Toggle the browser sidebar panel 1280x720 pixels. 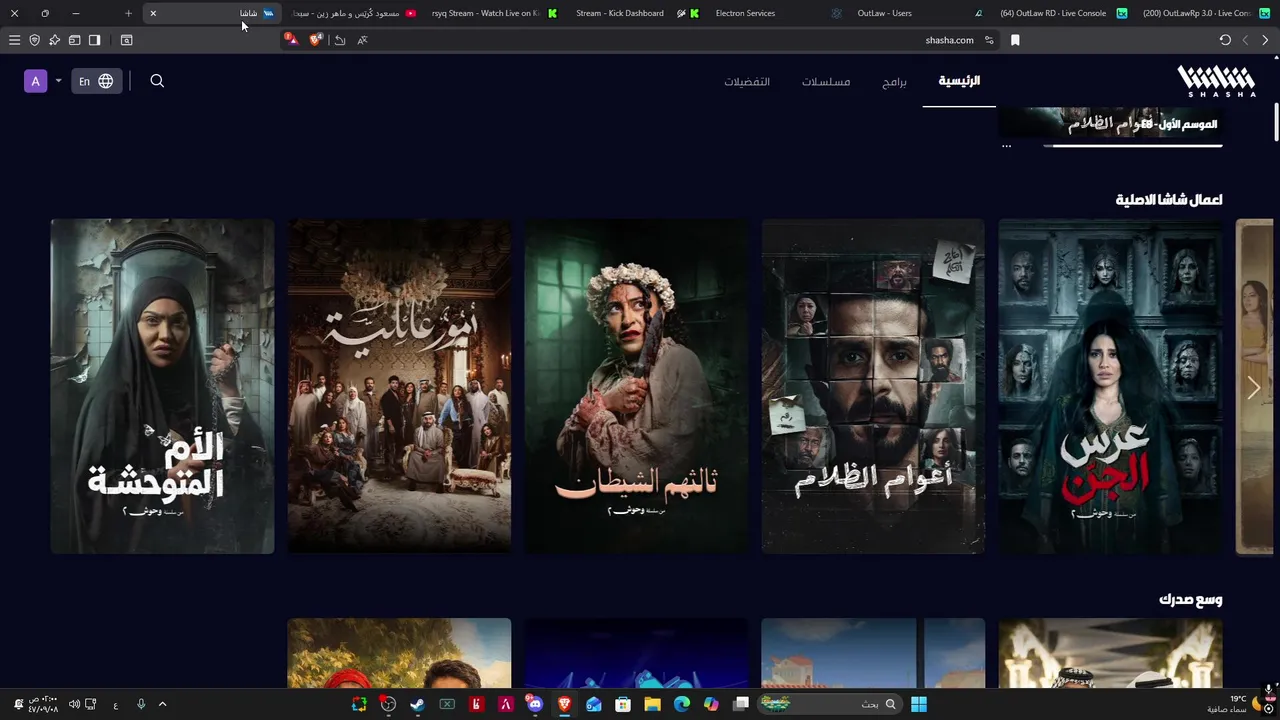94,40
